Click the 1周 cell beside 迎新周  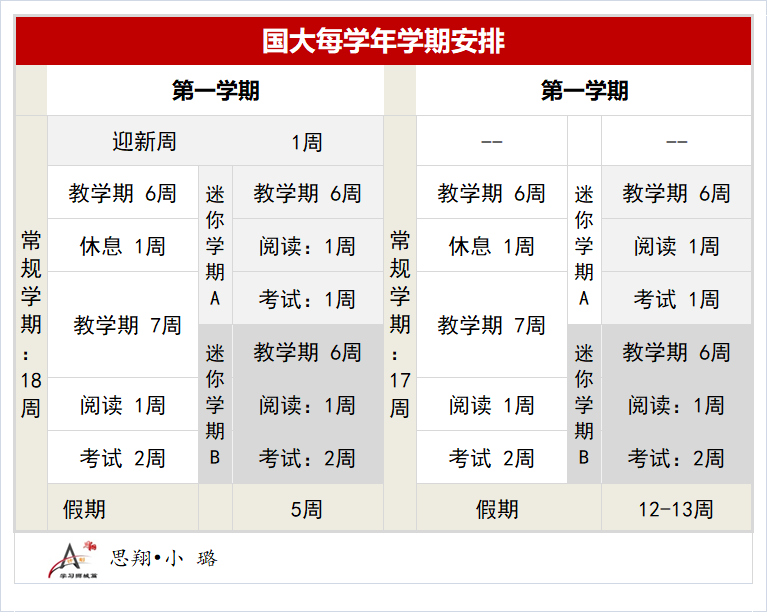307,142
